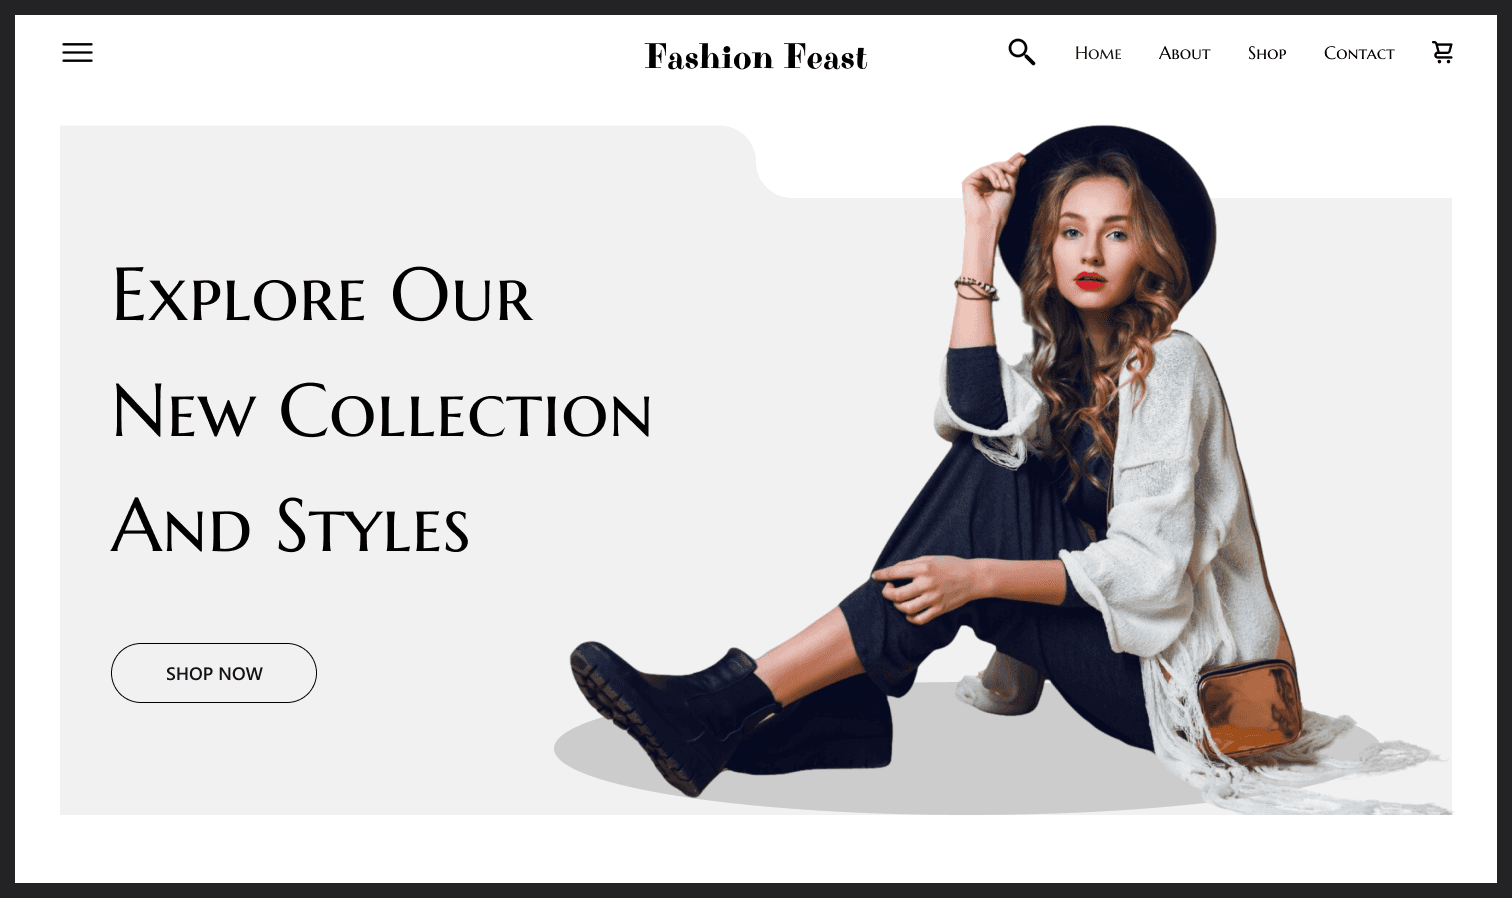Click the Explore Our headline line
Image resolution: width=1512 pixels, height=898 pixels.
(x=323, y=296)
